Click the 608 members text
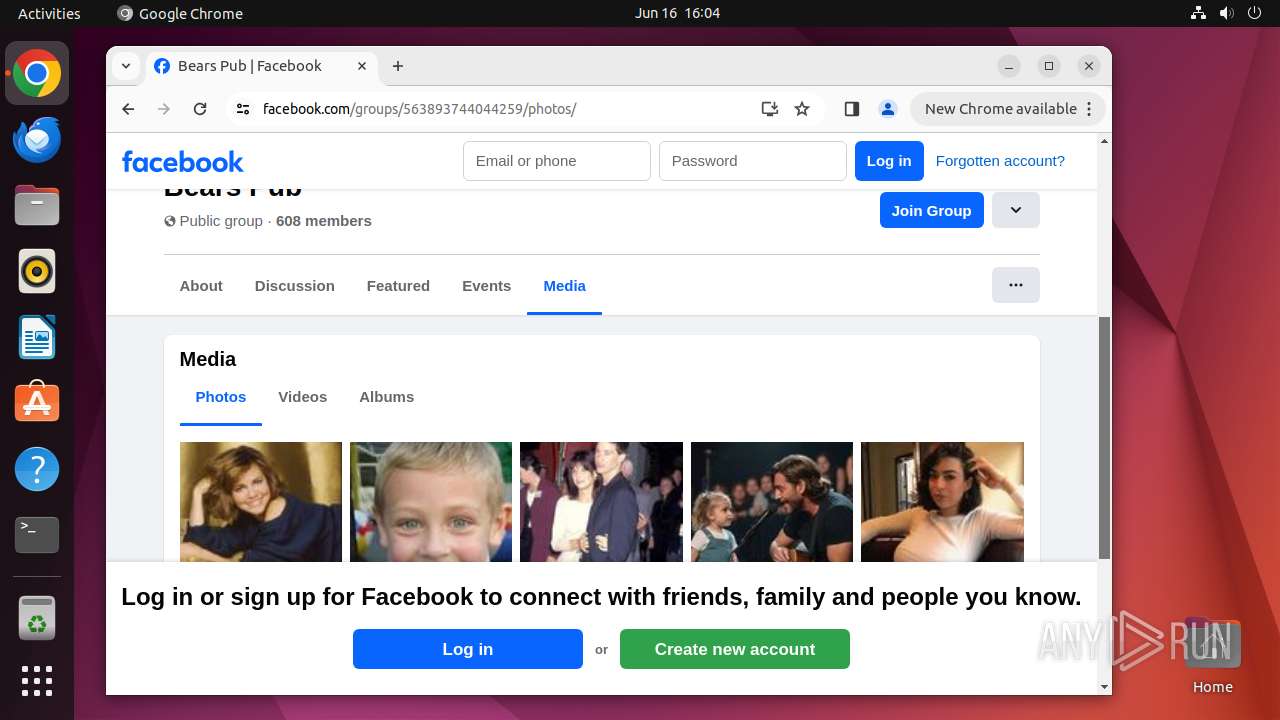Image resolution: width=1280 pixels, height=720 pixels. (x=324, y=221)
